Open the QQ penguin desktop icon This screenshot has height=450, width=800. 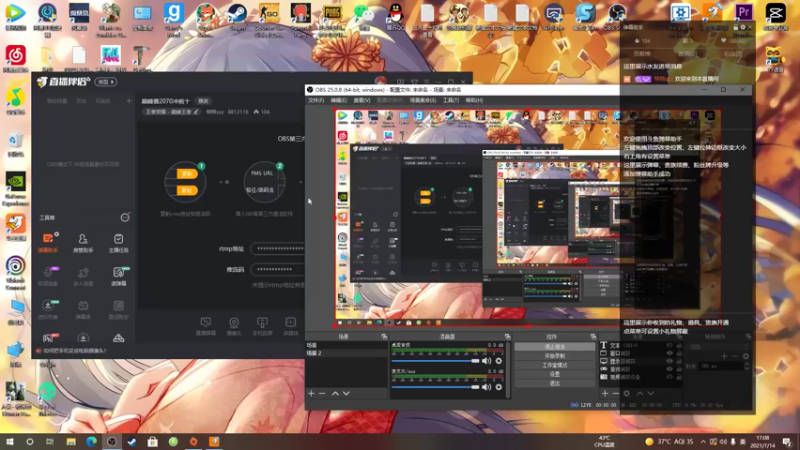pyautogui.click(x=395, y=16)
